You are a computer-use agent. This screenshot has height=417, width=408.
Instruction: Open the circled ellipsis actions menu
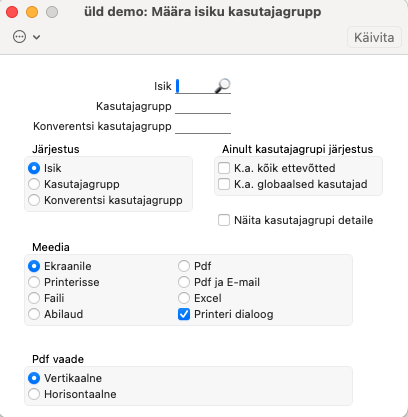click(19, 37)
